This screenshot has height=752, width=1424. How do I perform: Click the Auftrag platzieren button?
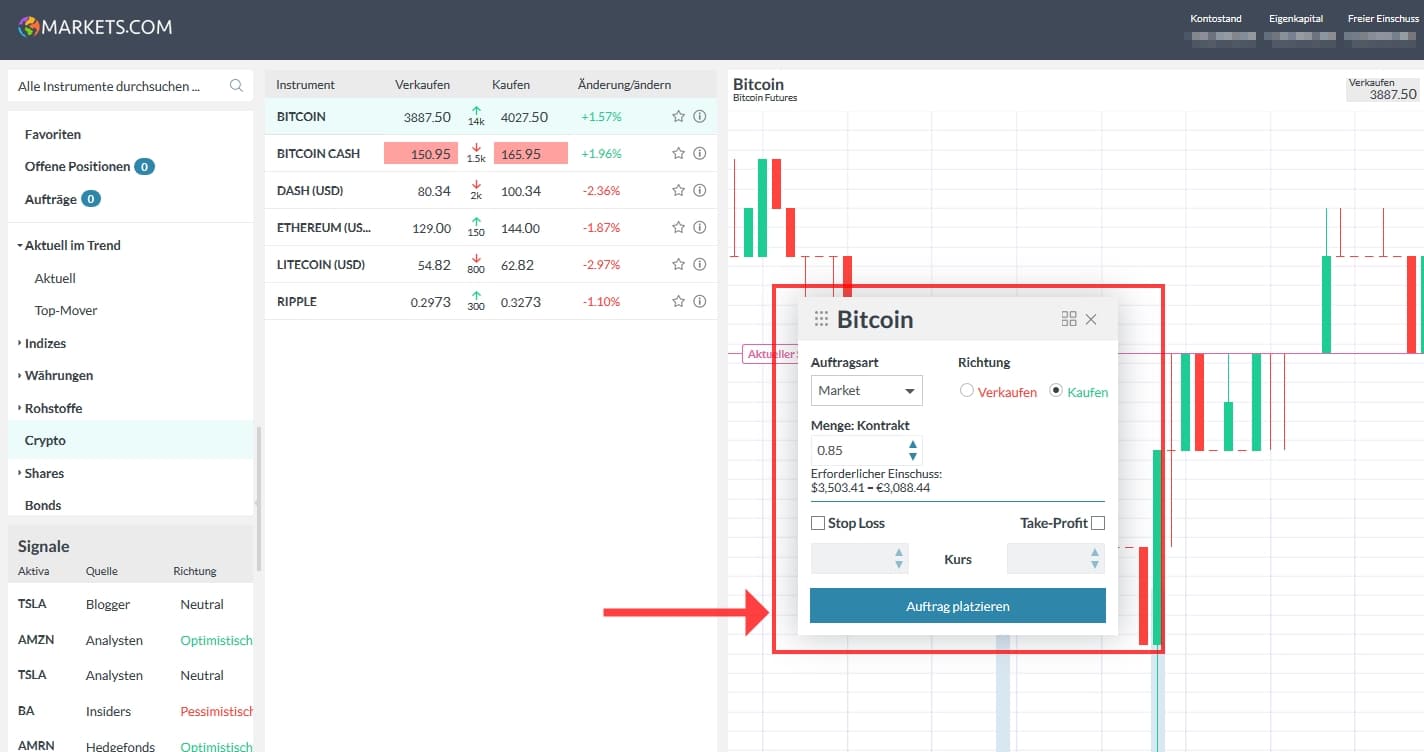tap(958, 606)
